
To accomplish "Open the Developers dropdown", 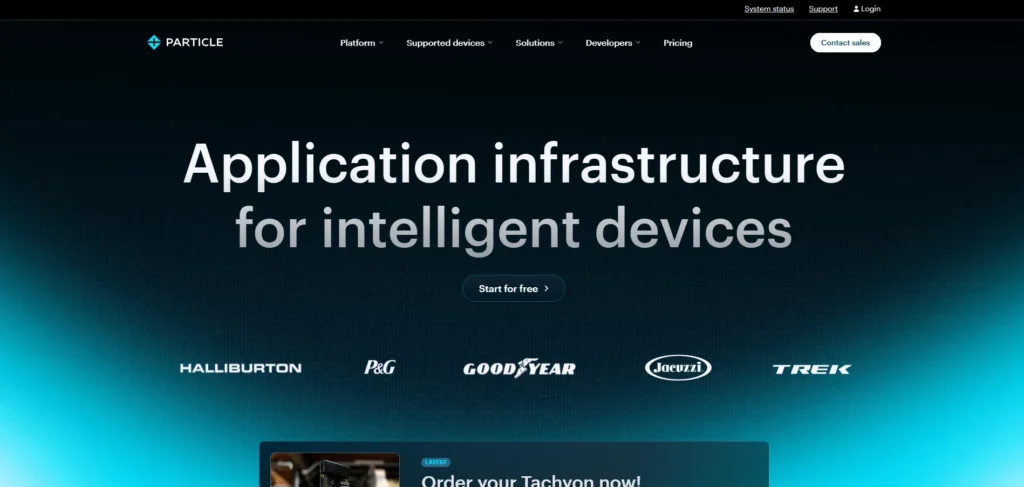I will (x=612, y=43).
